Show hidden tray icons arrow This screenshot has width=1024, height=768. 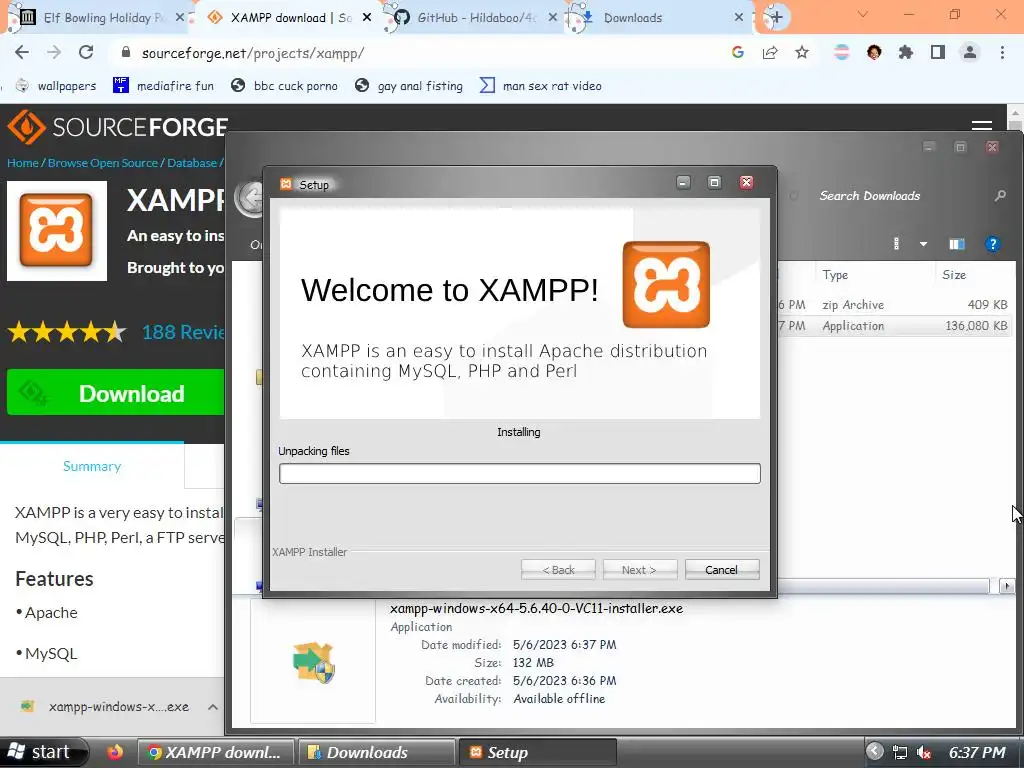click(x=875, y=752)
